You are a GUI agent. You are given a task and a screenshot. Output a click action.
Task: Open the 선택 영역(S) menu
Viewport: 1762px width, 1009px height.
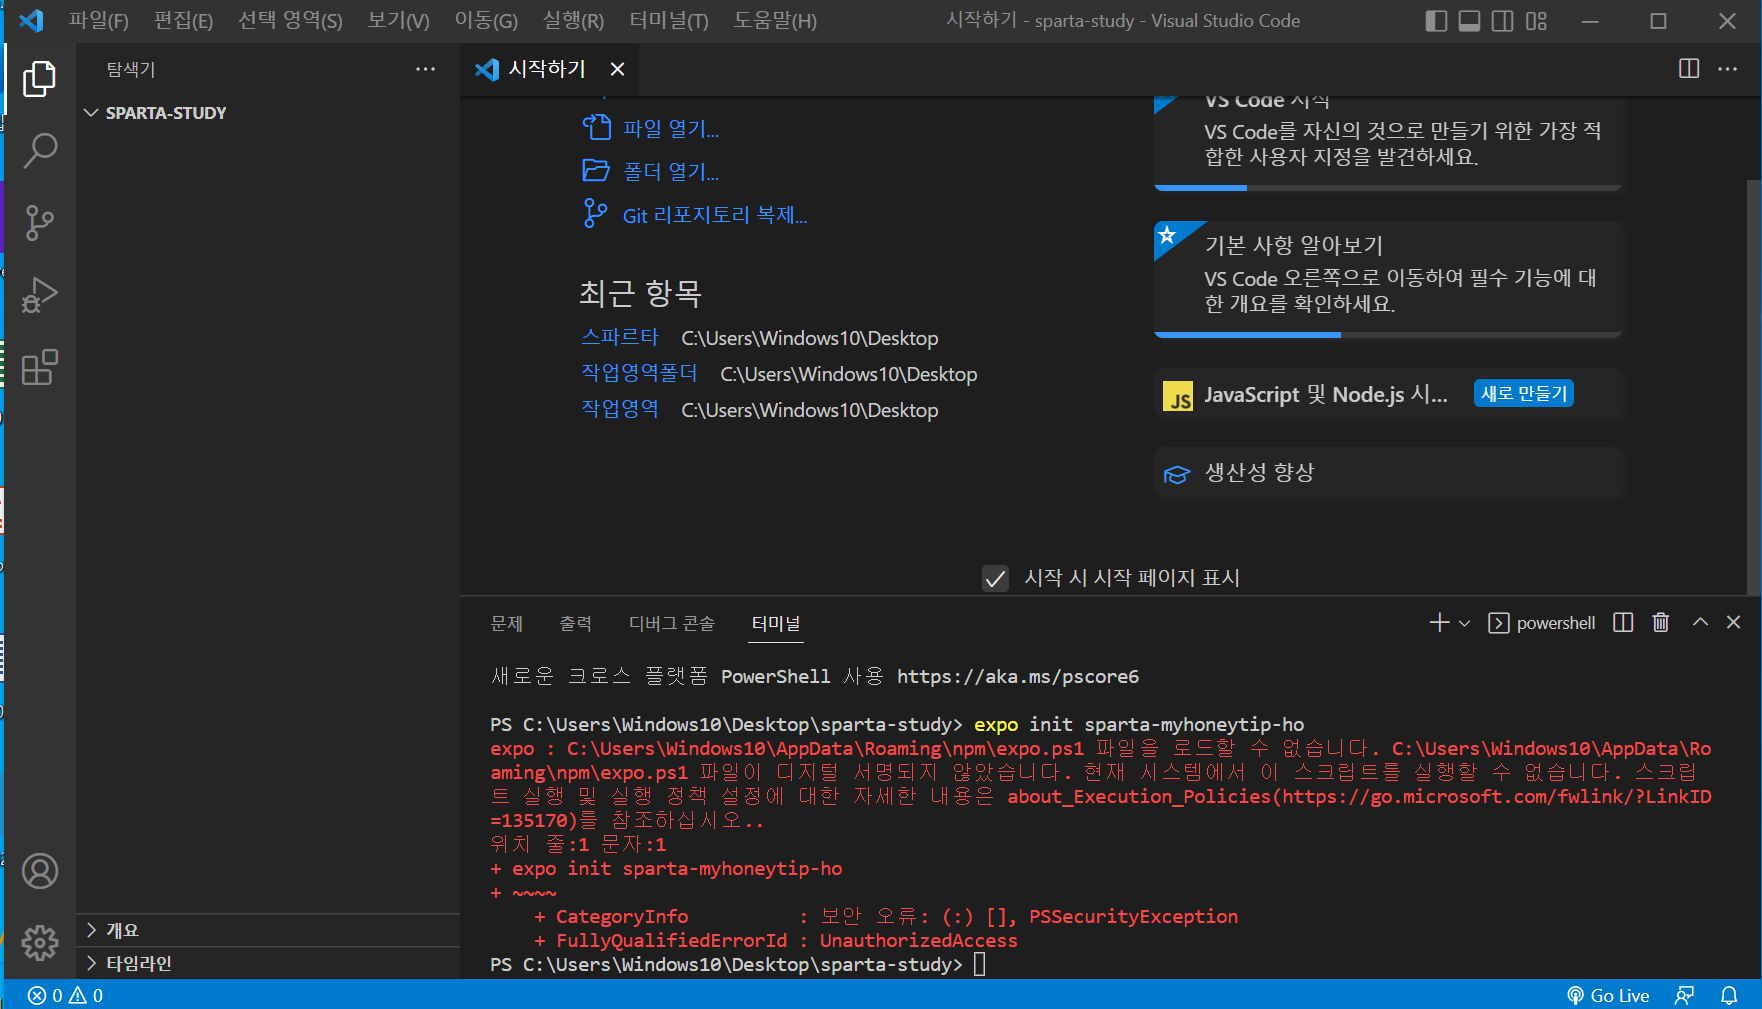(290, 21)
